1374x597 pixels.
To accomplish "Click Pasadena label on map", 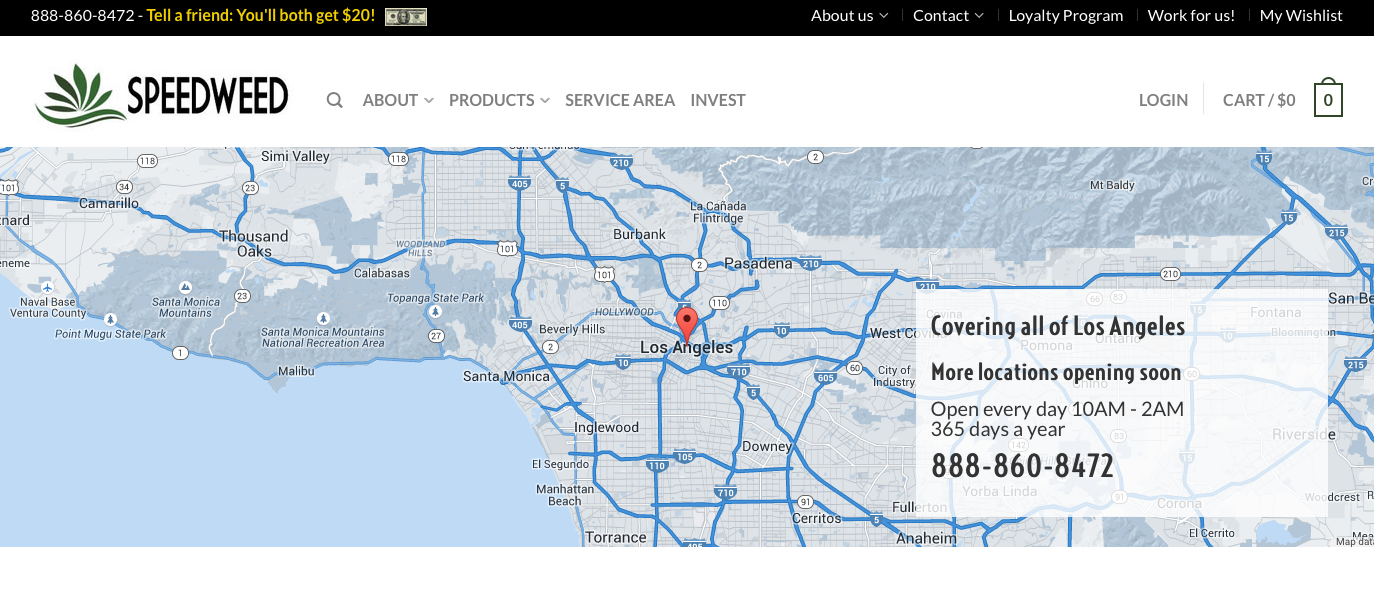I will click(758, 264).
